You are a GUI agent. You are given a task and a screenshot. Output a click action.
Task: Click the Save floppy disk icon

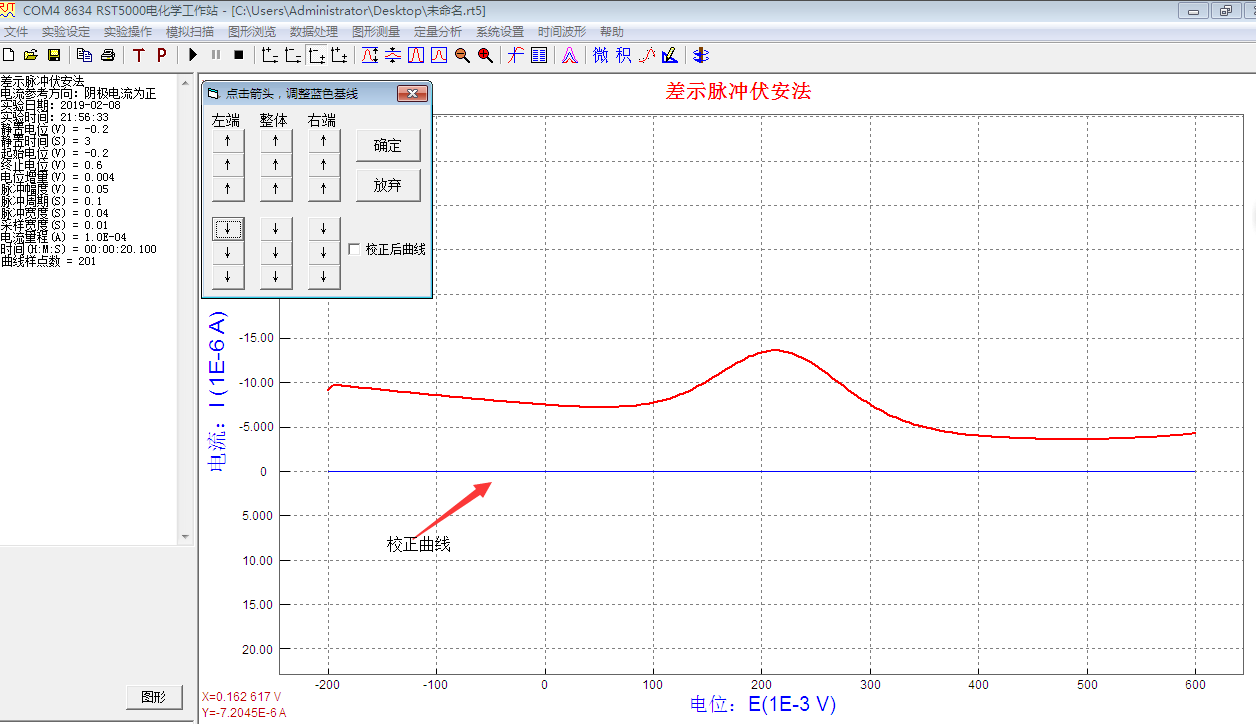point(54,55)
